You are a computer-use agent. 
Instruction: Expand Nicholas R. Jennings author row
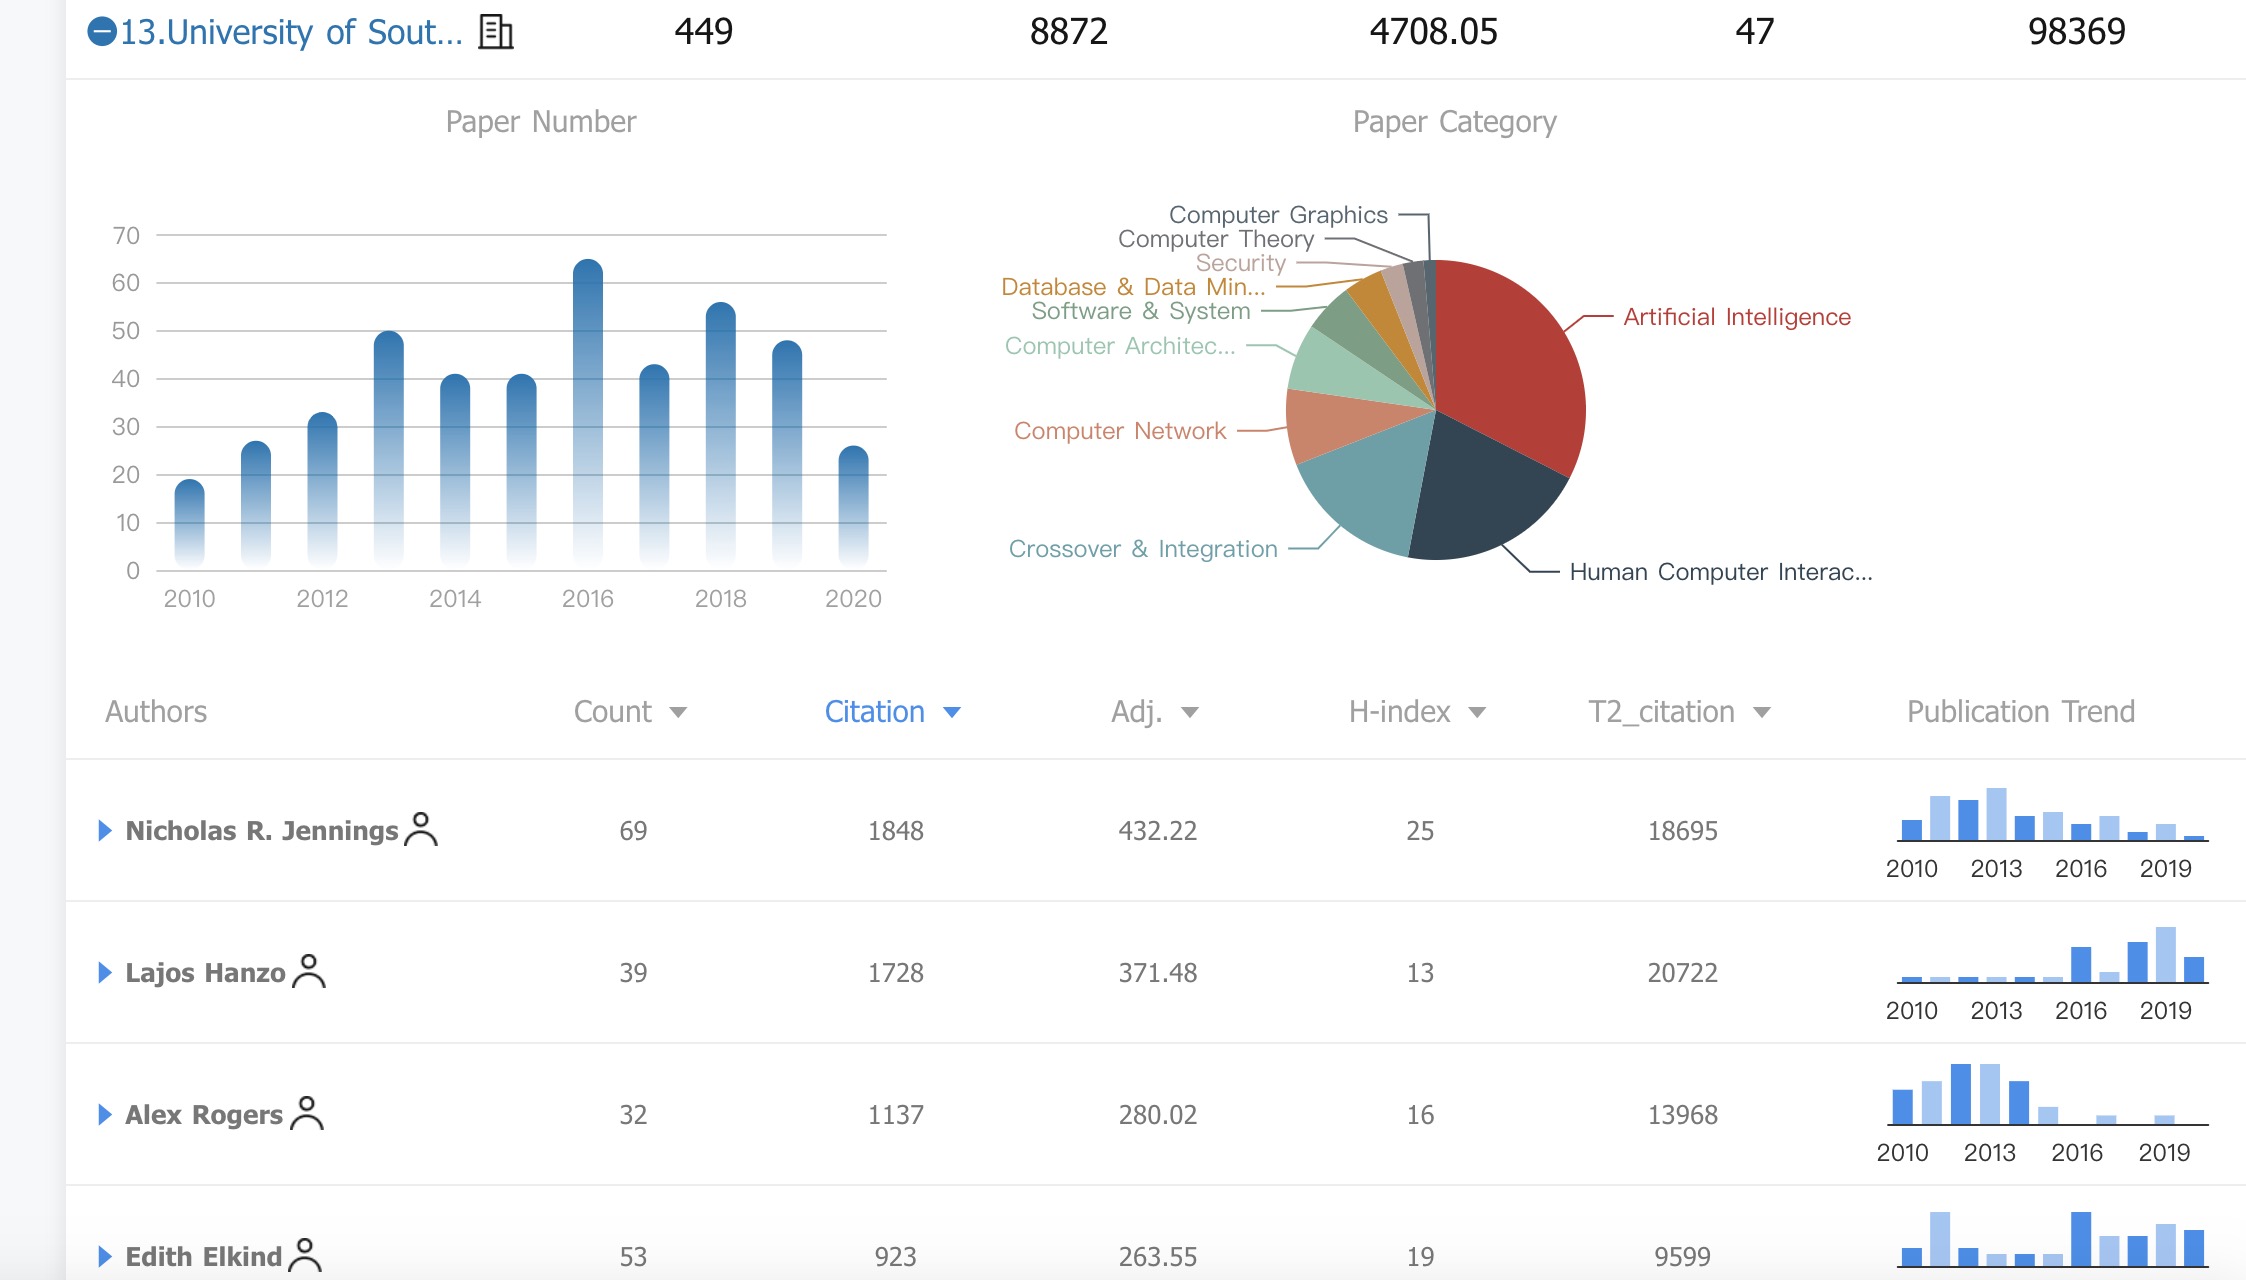click(x=104, y=830)
